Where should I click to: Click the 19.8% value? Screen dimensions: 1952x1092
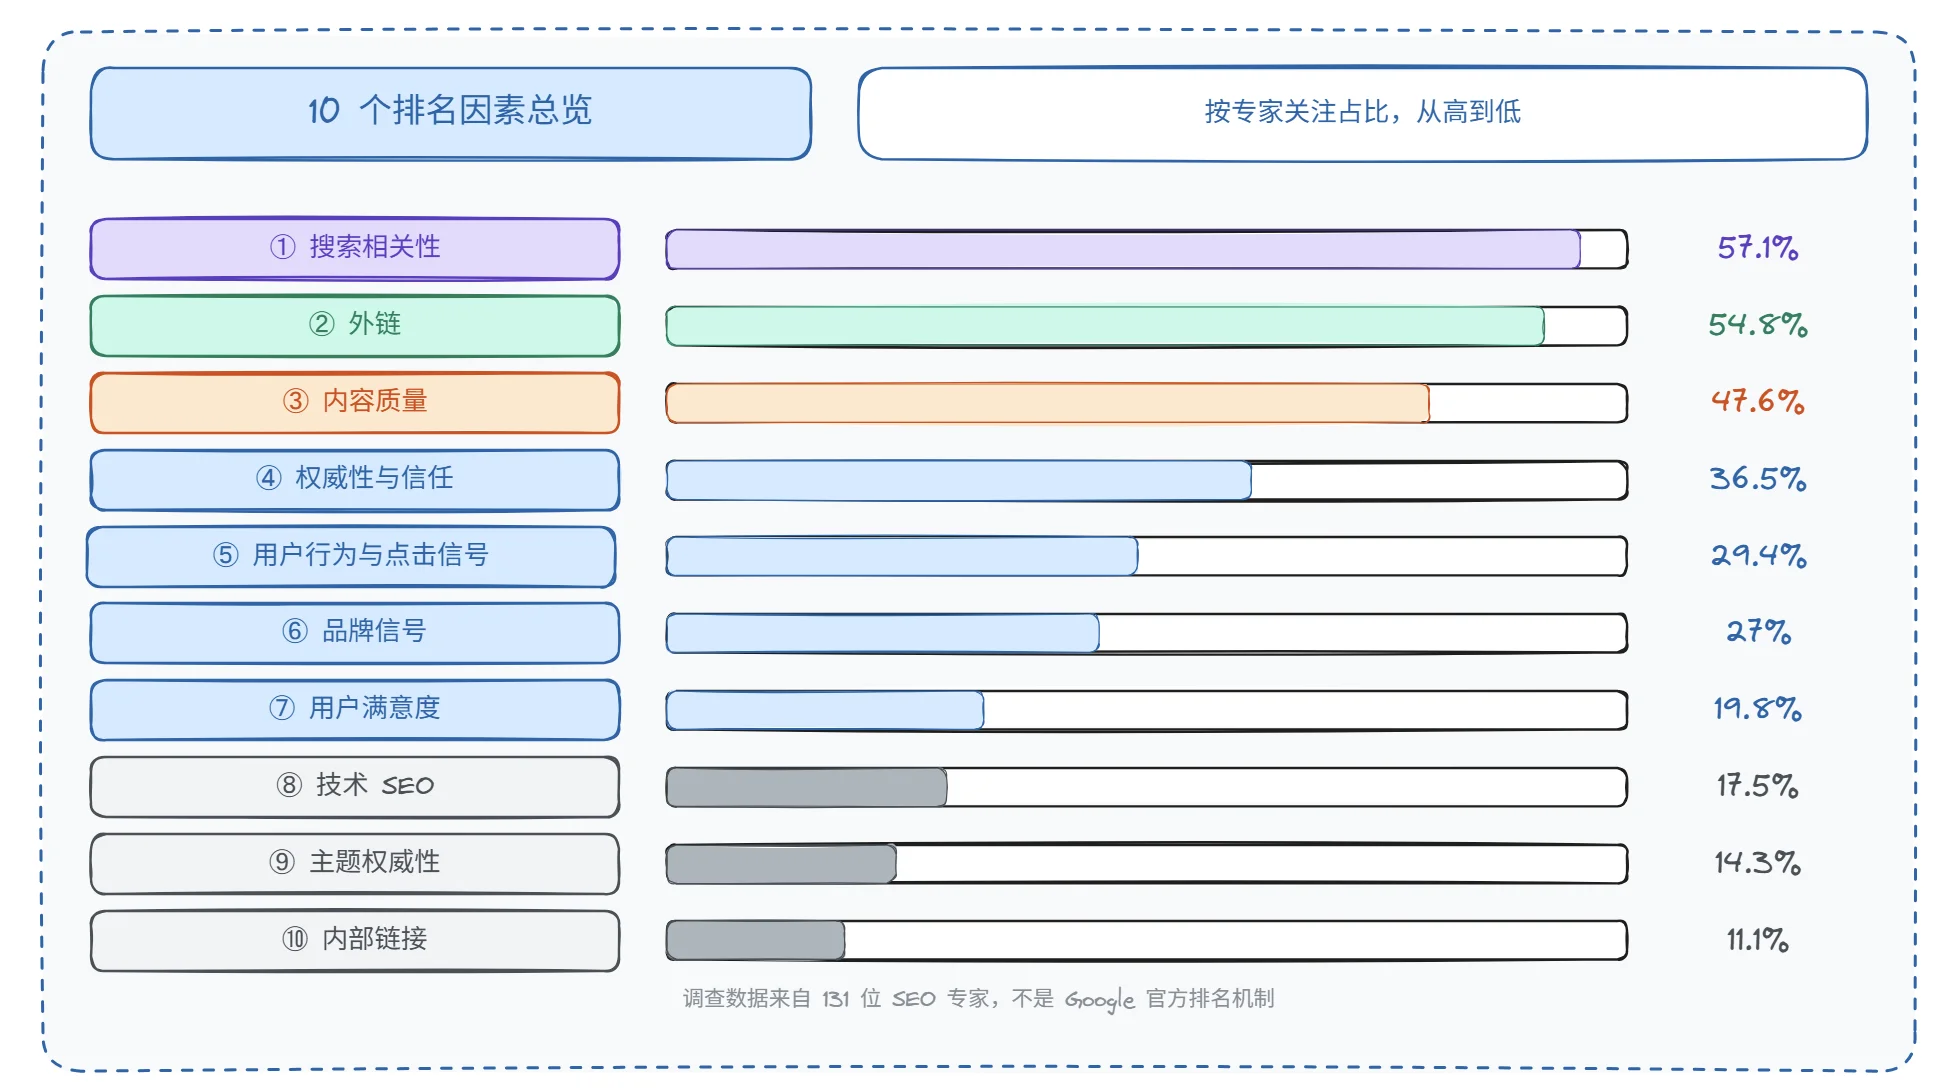pyautogui.click(x=1758, y=709)
